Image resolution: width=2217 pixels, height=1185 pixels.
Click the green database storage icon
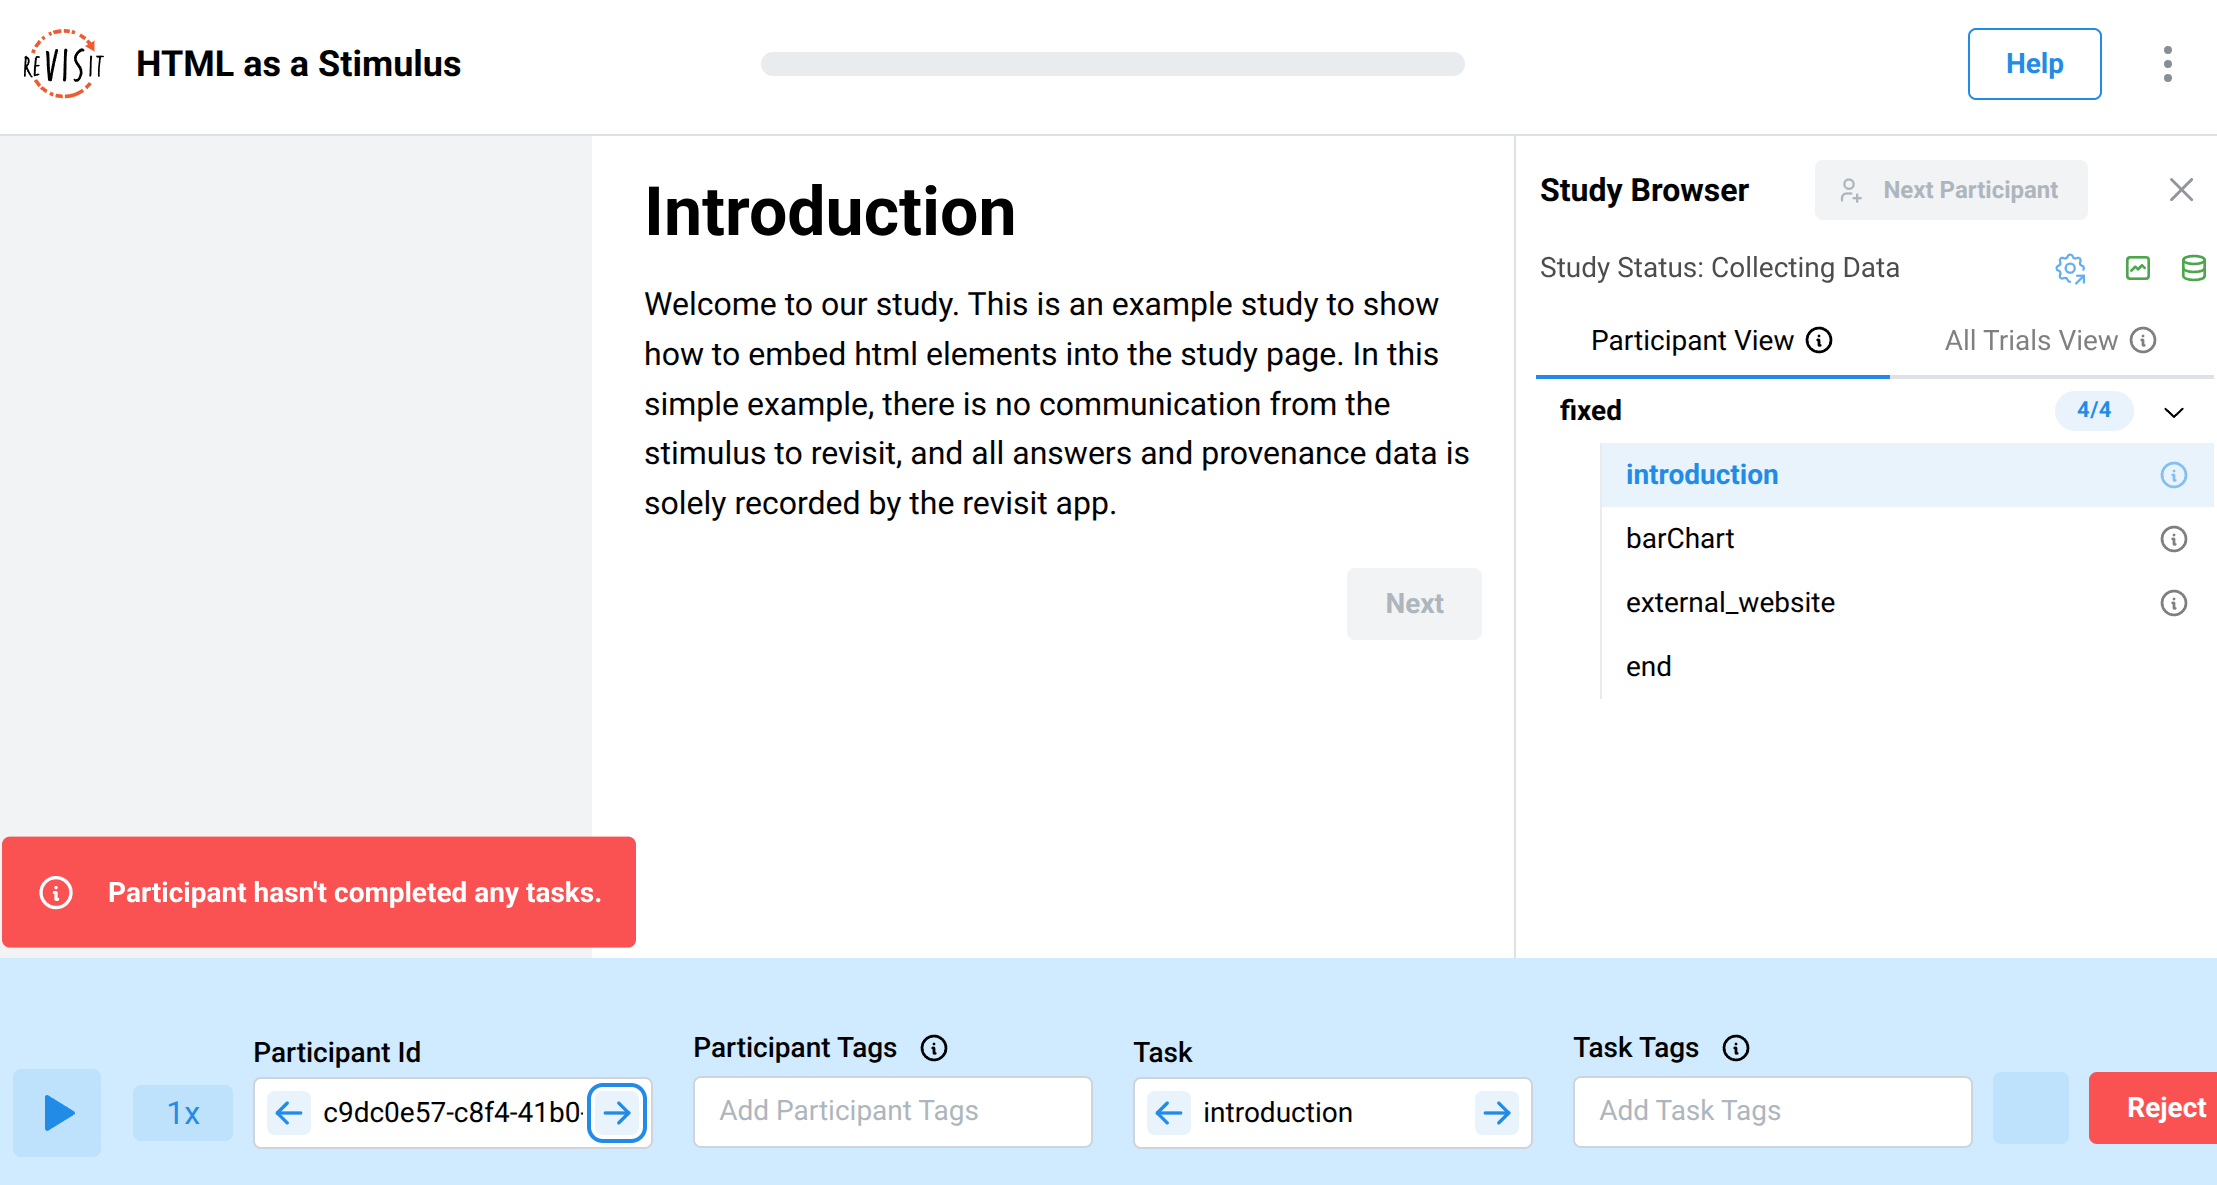[x=2193, y=268]
